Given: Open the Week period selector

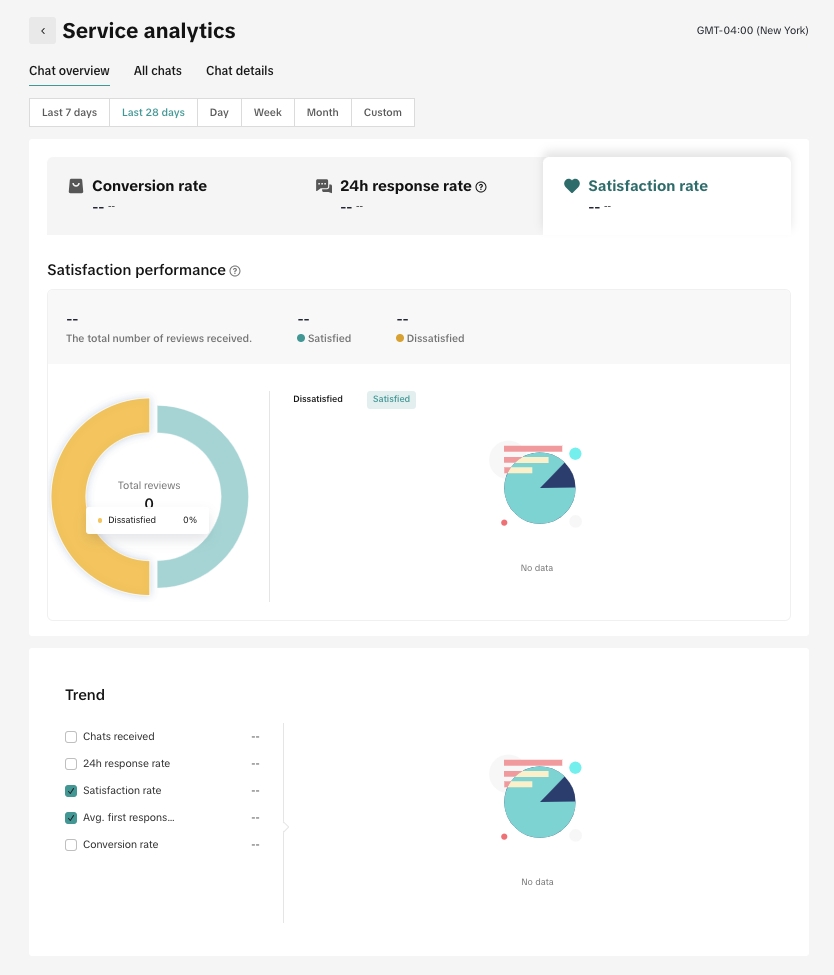Looking at the screenshot, I should pos(267,113).
